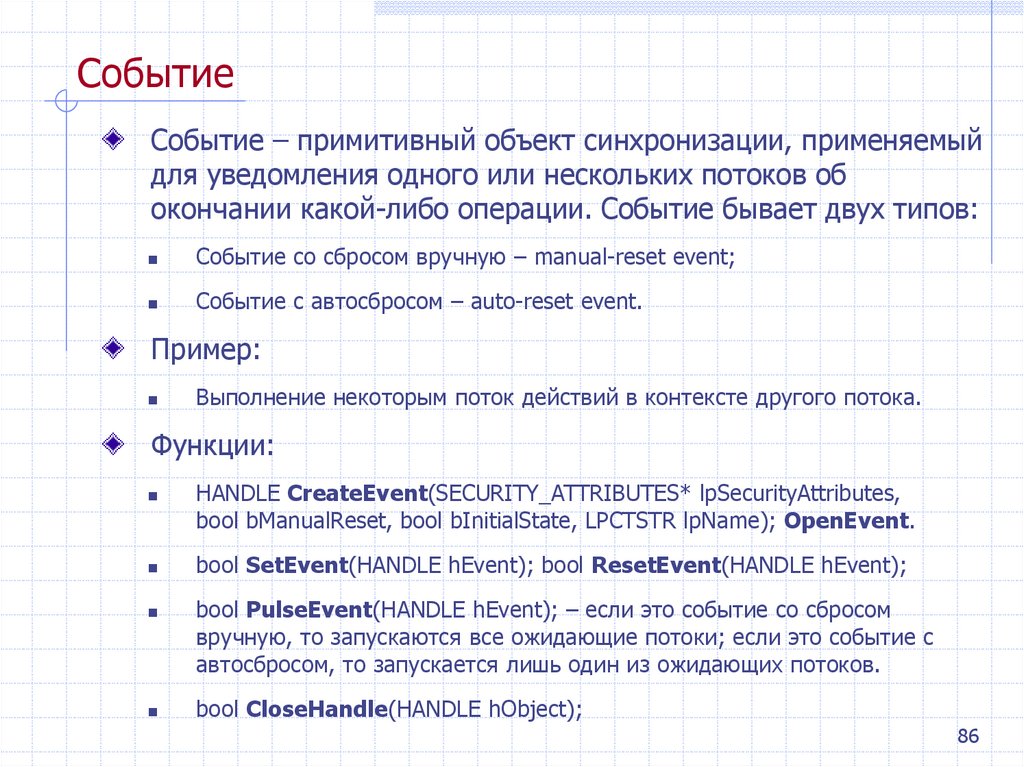Click the bold word "ResetEvent"
Image resolution: width=1024 pixels, height=767 pixels.
click(656, 565)
